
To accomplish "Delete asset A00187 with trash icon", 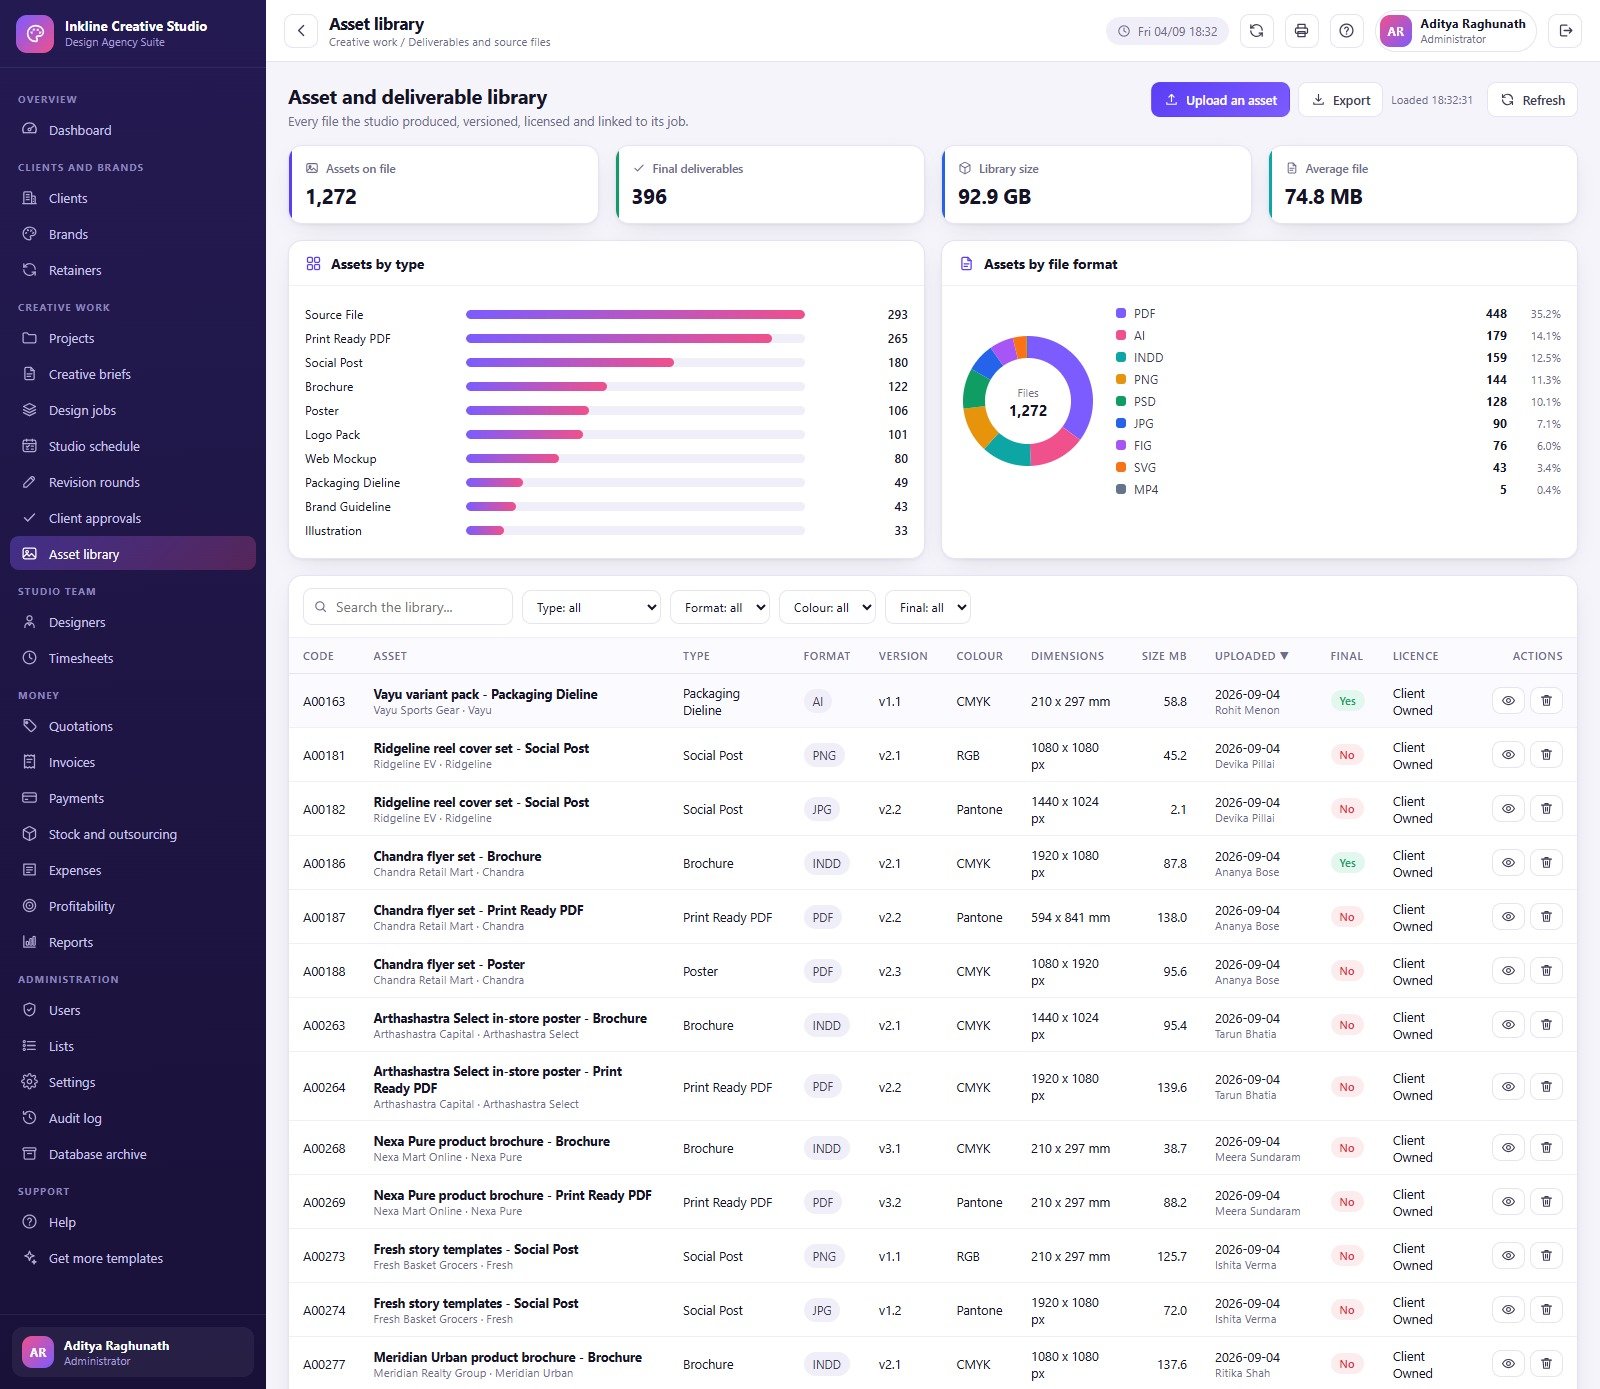I will [1546, 917].
